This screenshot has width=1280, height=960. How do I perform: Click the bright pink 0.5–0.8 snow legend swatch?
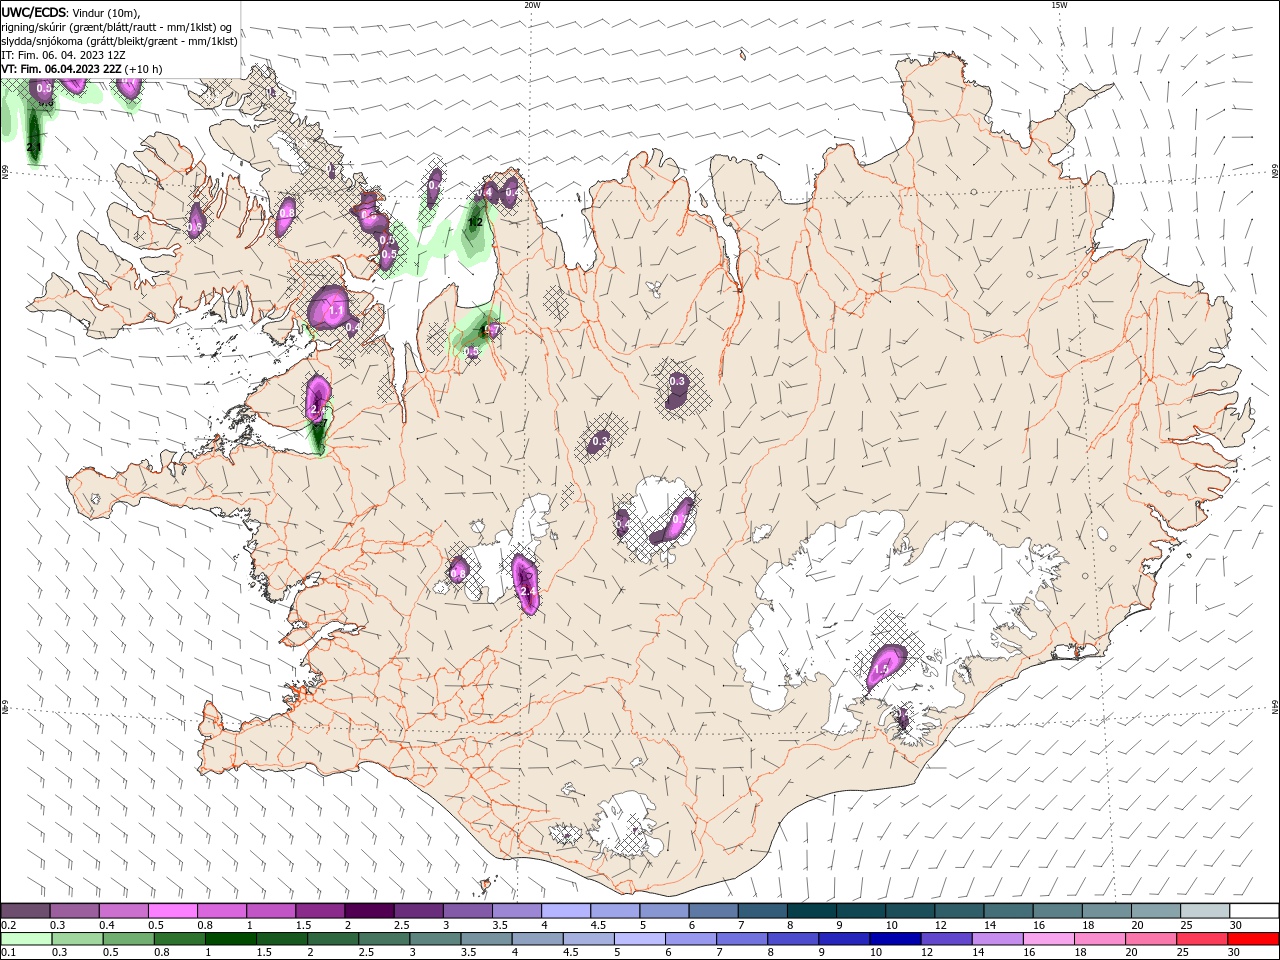[172, 911]
